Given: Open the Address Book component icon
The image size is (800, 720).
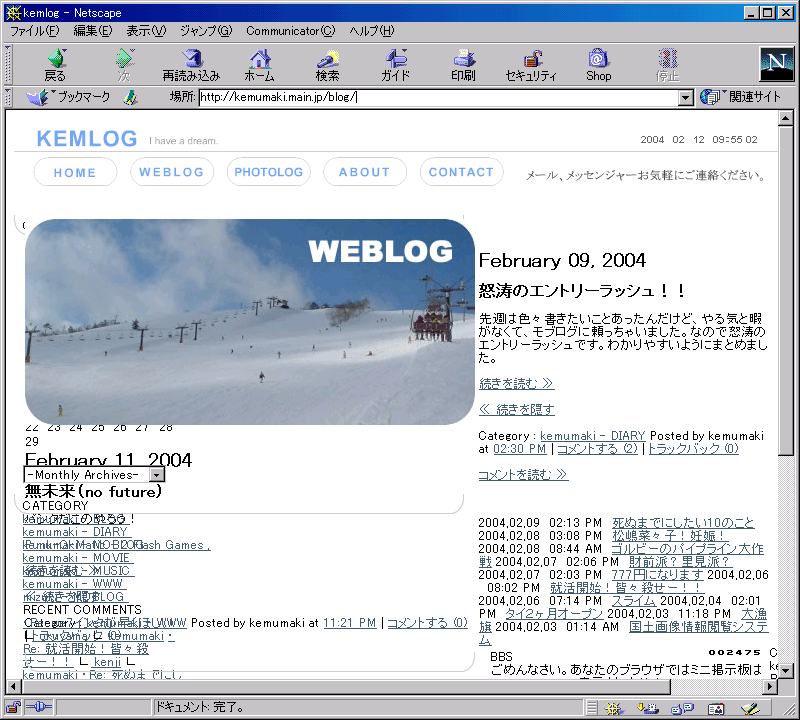Looking at the screenshot, I should 716,708.
